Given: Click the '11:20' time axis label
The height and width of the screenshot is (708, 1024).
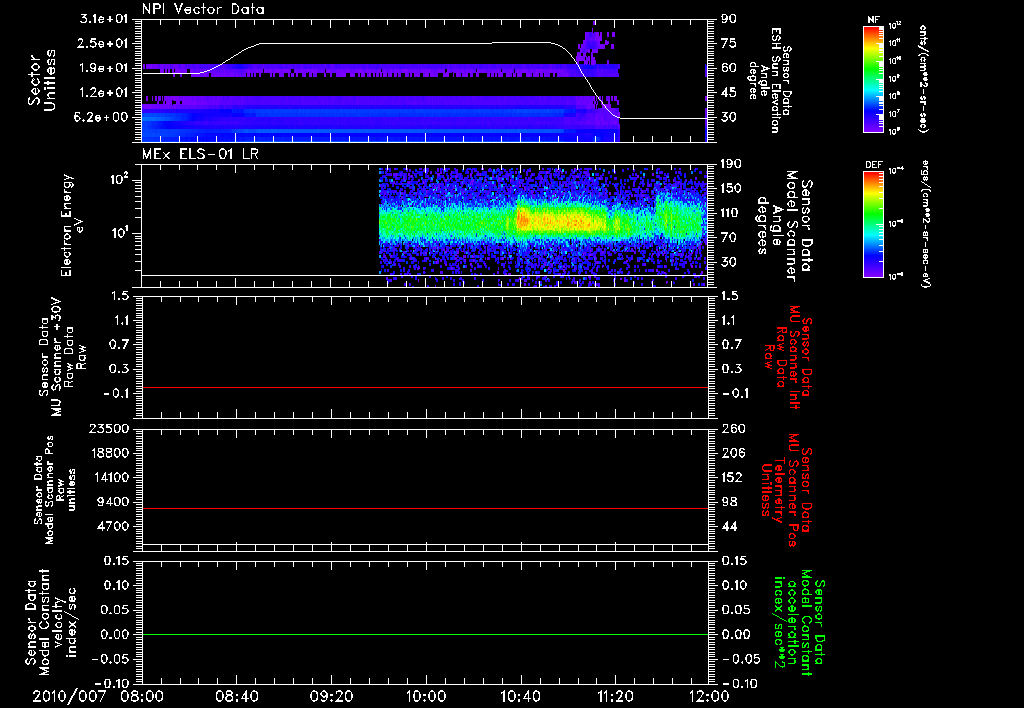Looking at the screenshot, I should (615, 696).
